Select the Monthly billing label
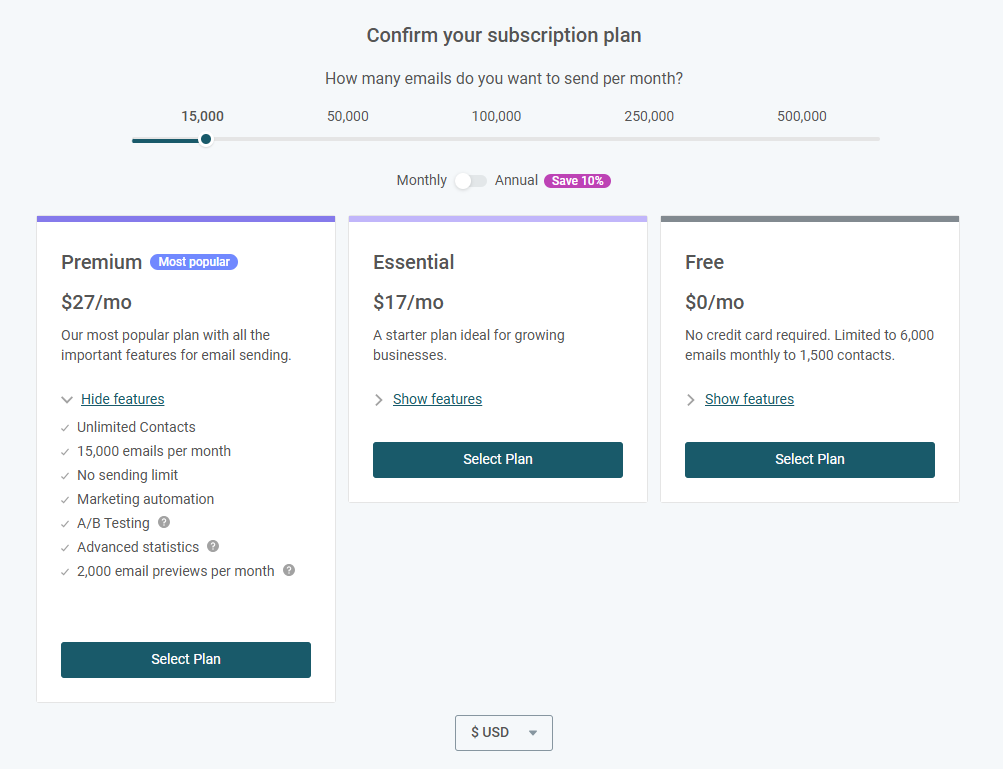This screenshot has width=1003, height=771. 422,180
